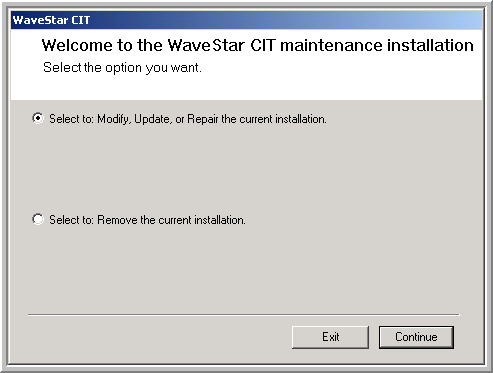Click 'current installation' text in the Modify option

283,119
